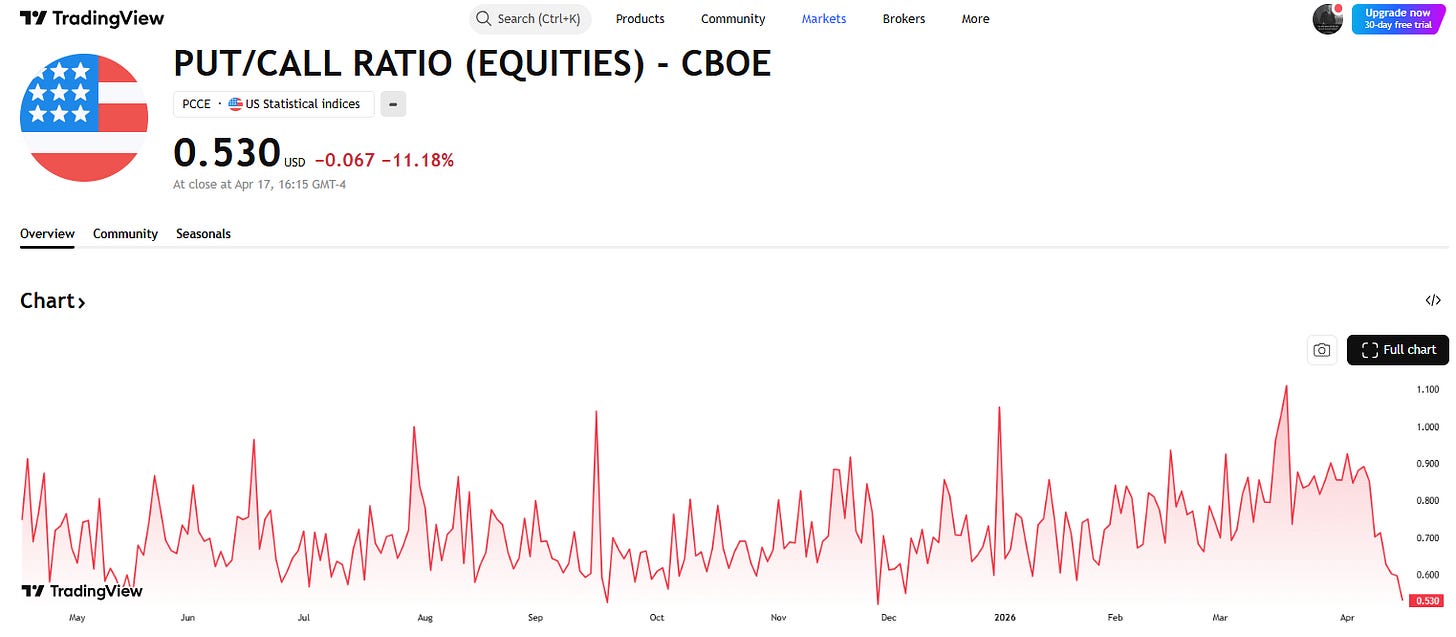Click the 0.530 current price value
The width and height of the screenshot is (1456, 637).
227,153
